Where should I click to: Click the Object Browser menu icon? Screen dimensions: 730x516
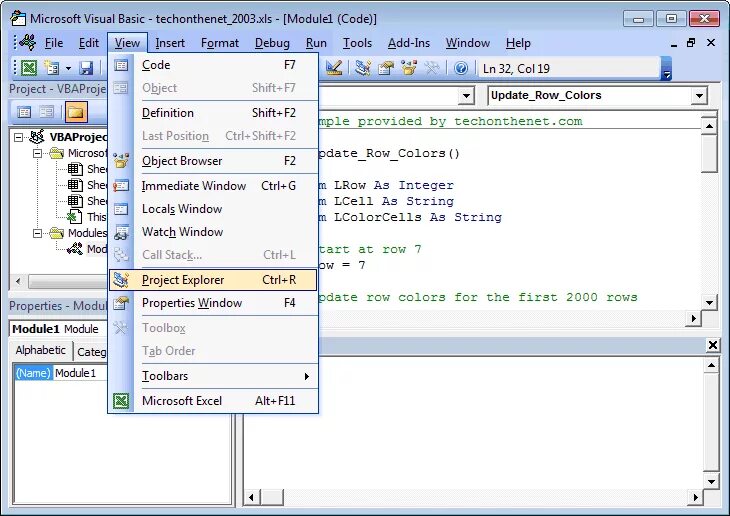coord(121,161)
